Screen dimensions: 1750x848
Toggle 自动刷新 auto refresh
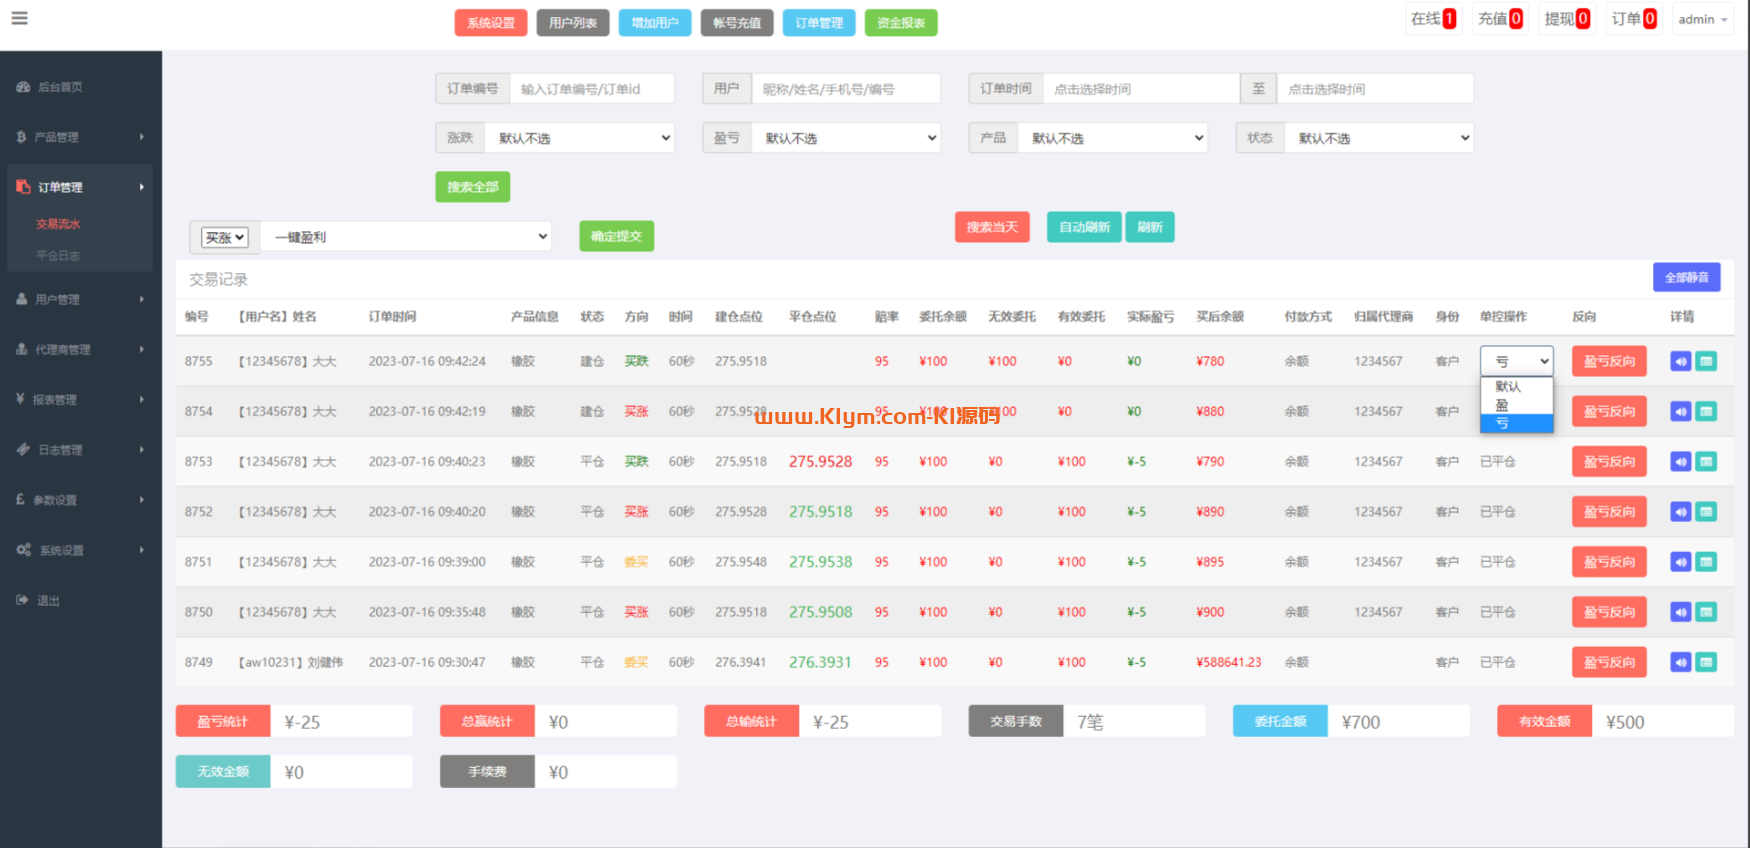(1084, 227)
